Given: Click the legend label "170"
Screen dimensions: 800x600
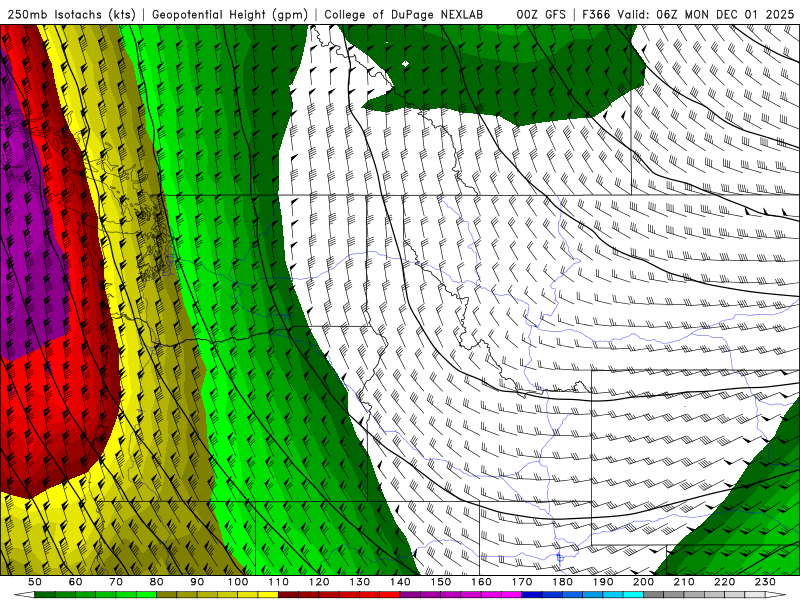Looking at the screenshot, I should [522, 582].
